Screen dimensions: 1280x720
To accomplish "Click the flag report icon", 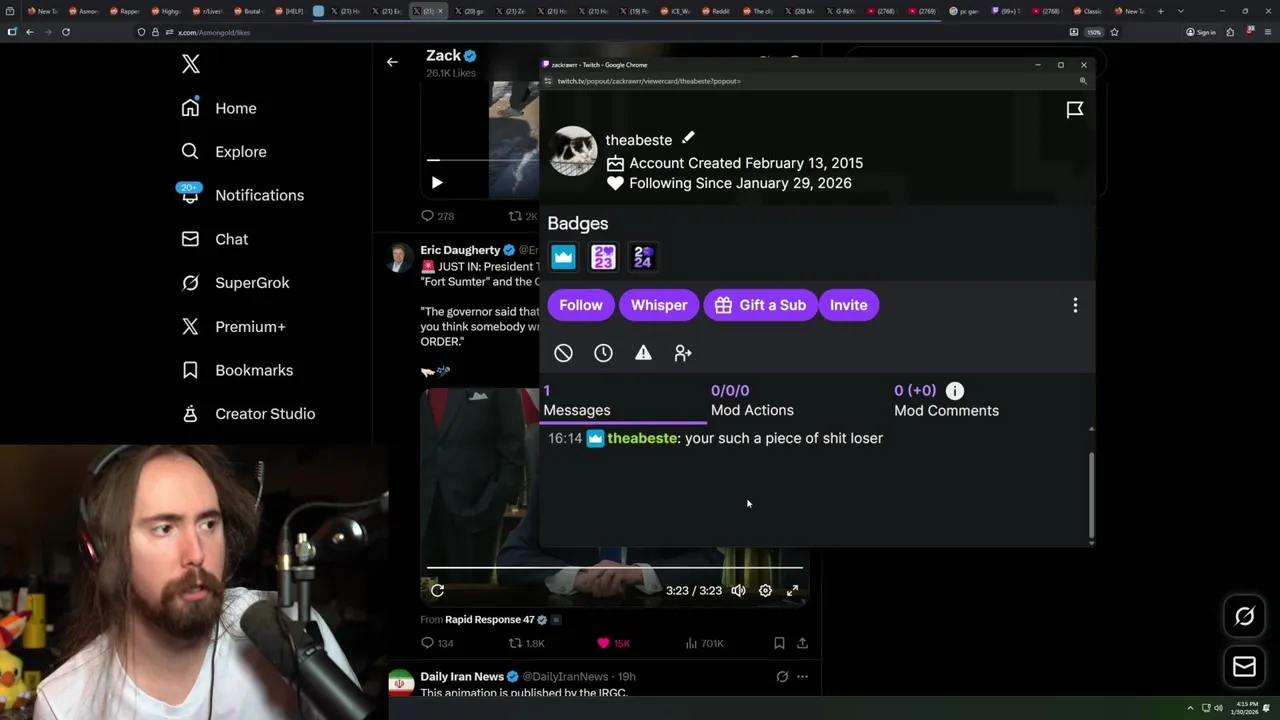I will point(1075,110).
